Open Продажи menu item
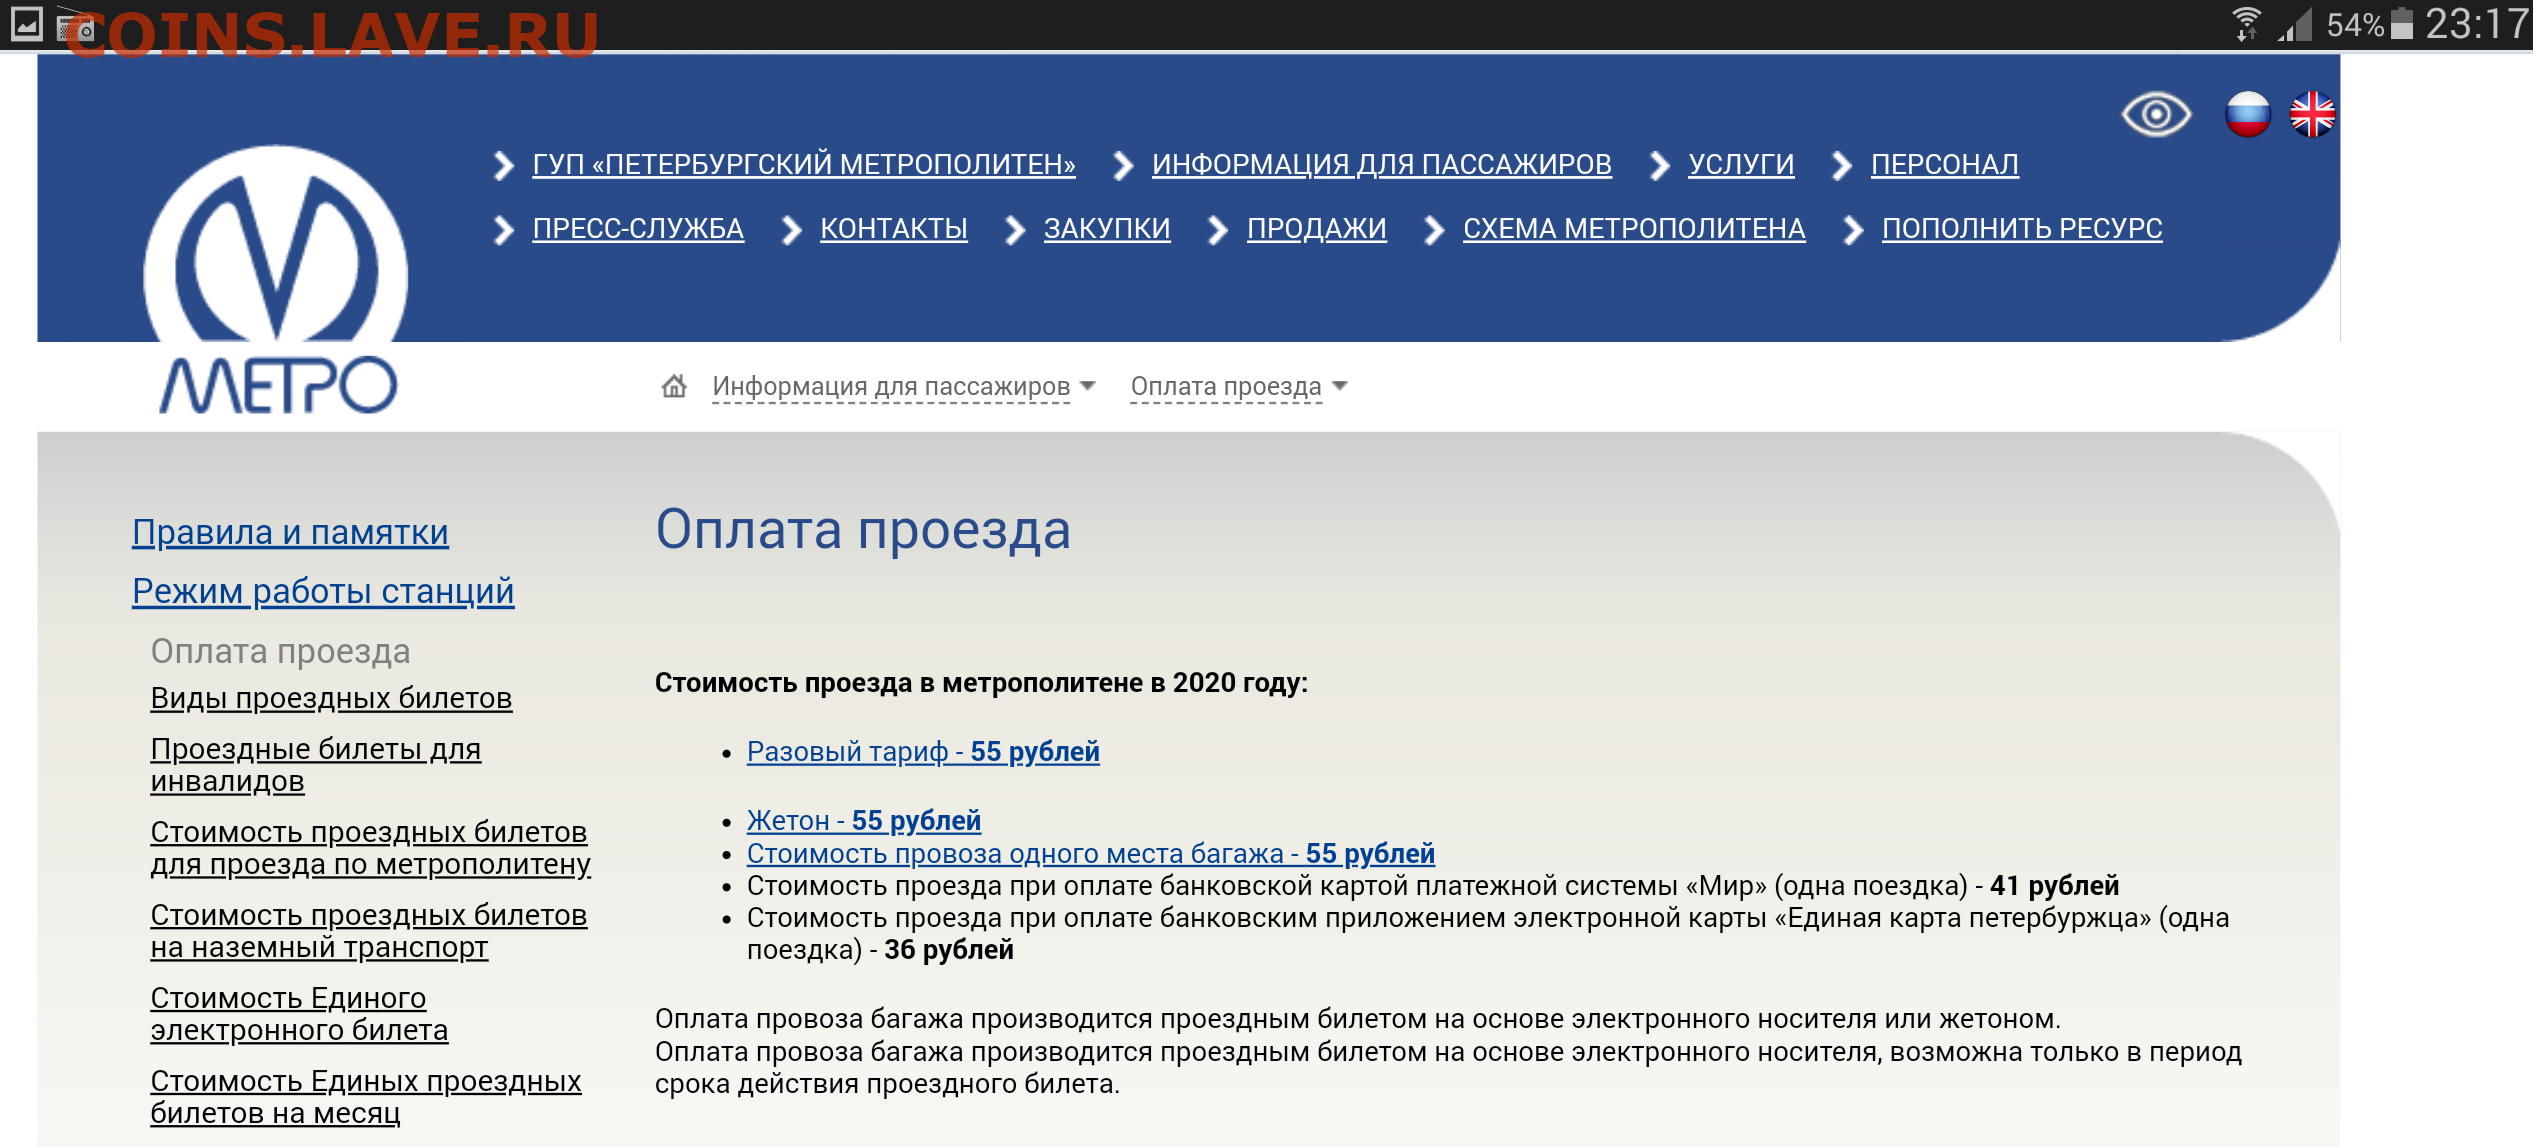The width and height of the screenshot is (2533, 1147). point(1316,229)
